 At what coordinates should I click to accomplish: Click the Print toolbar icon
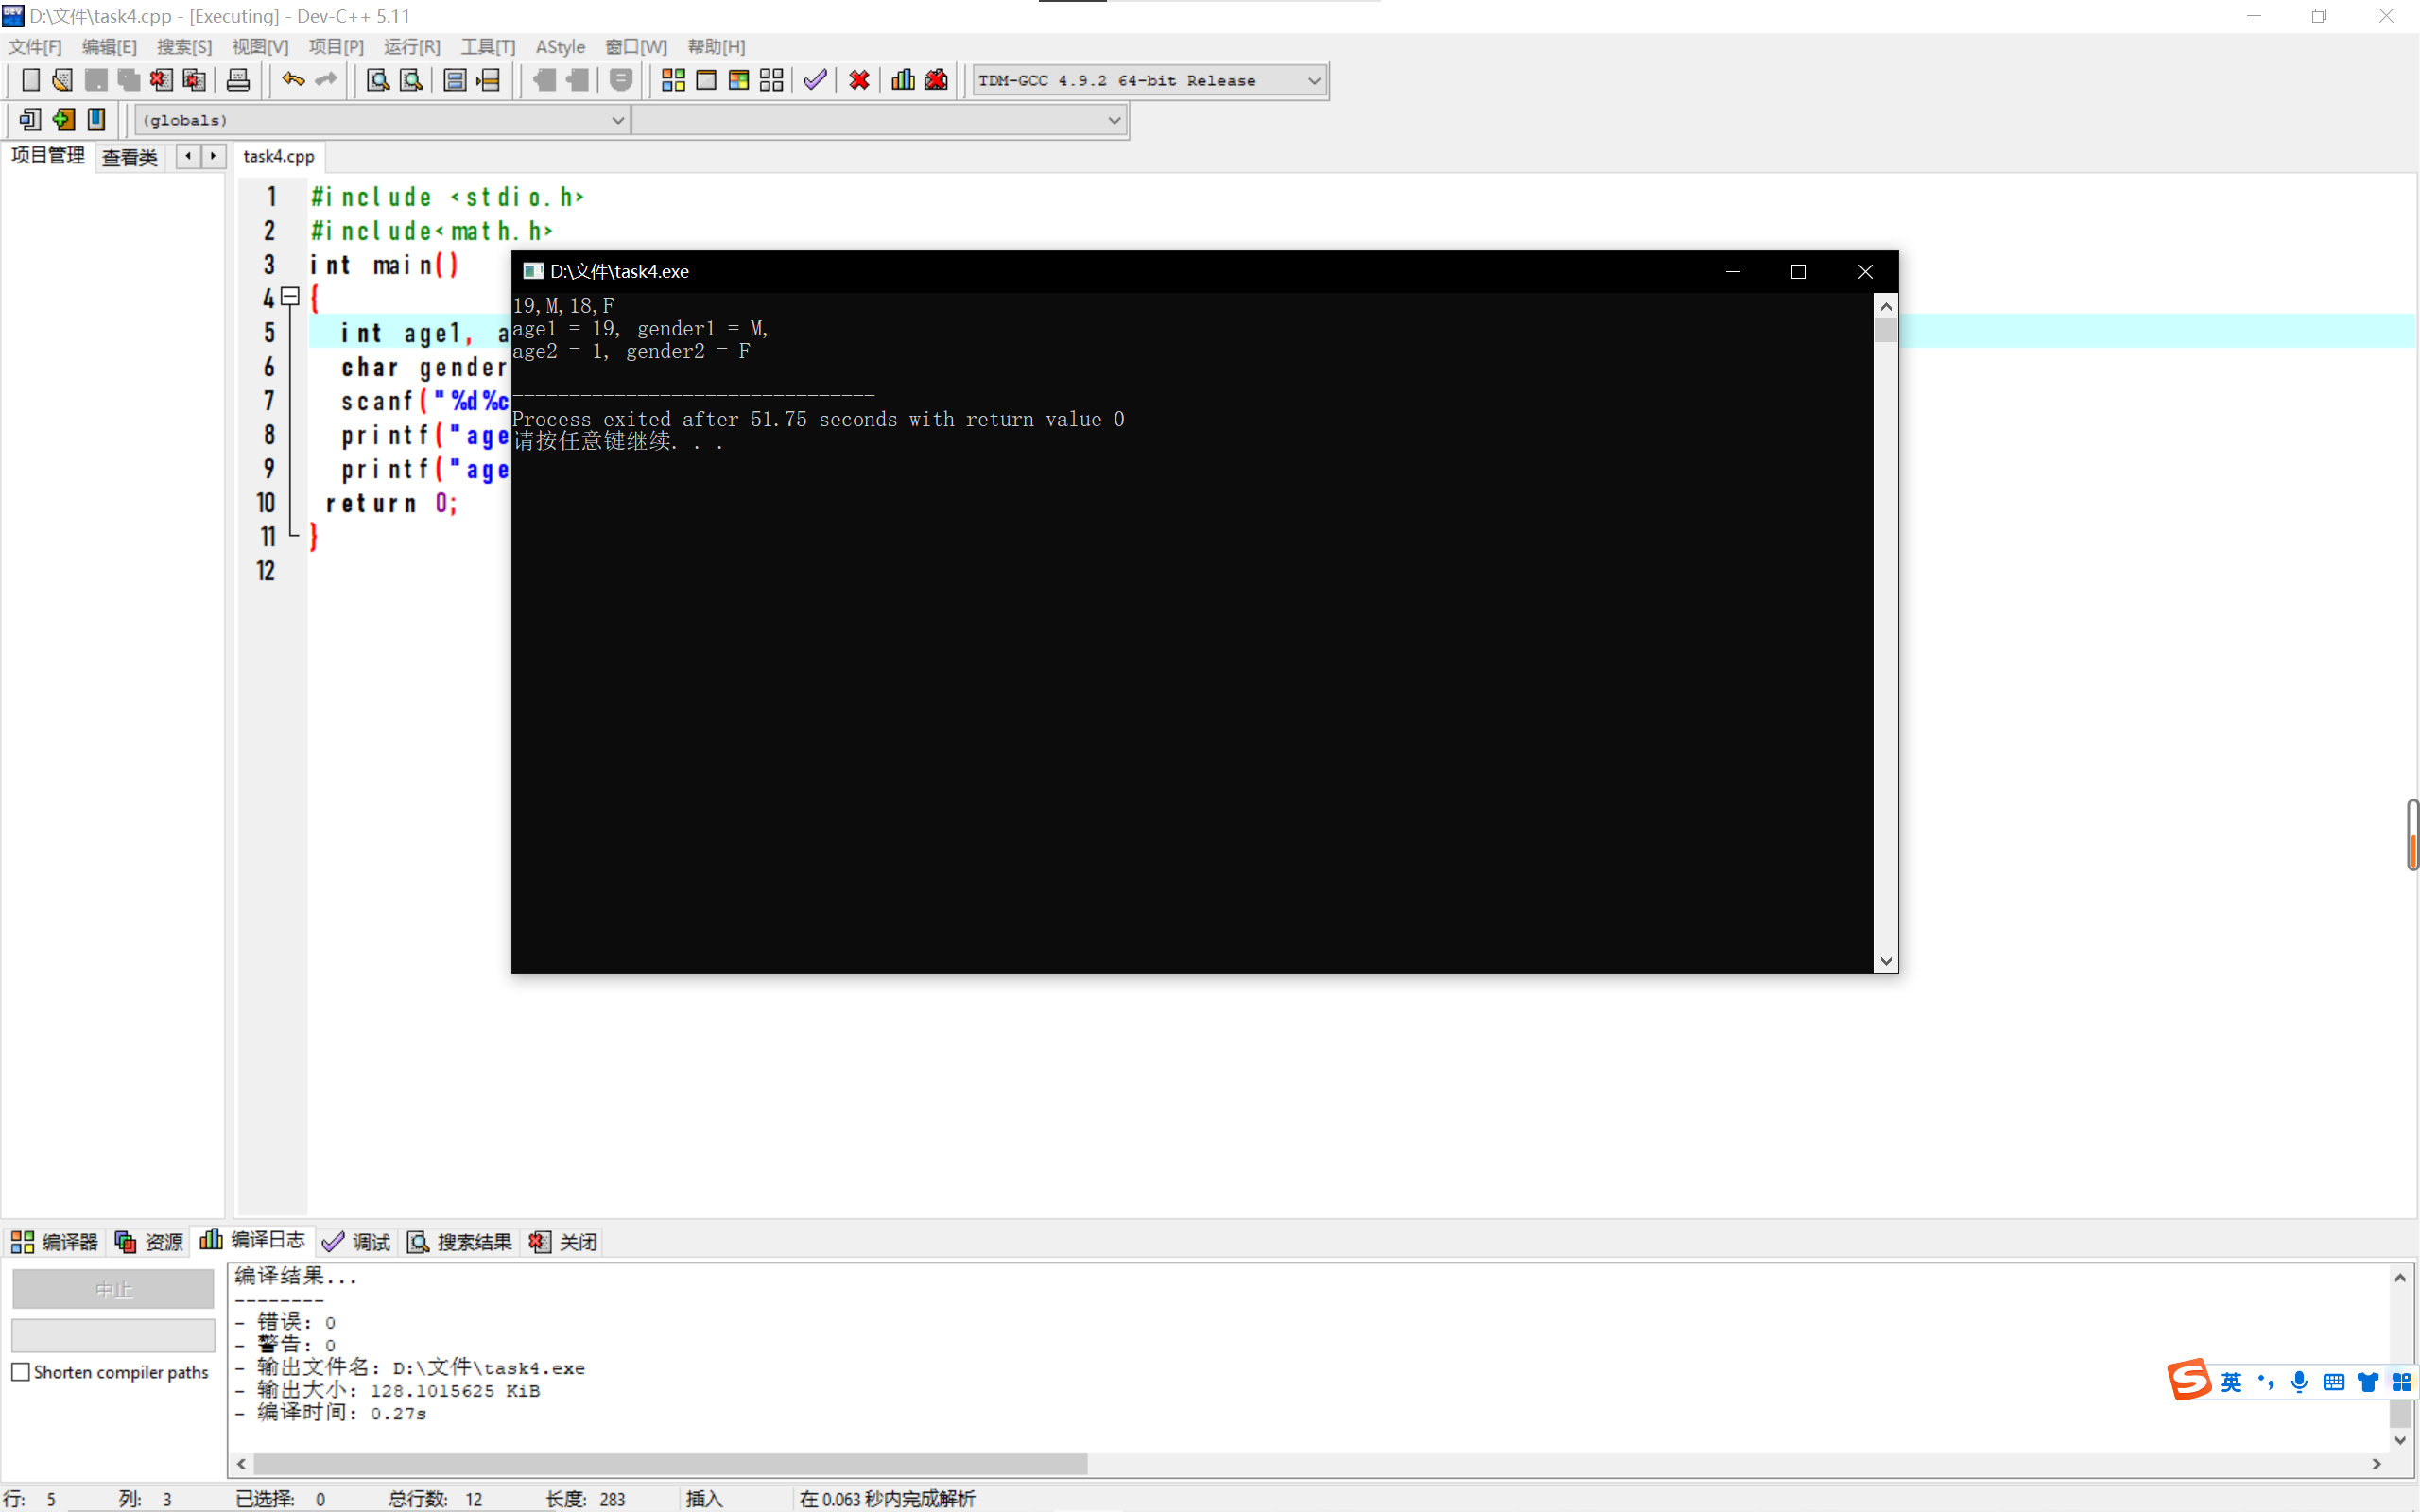click(x=238, y=80)
